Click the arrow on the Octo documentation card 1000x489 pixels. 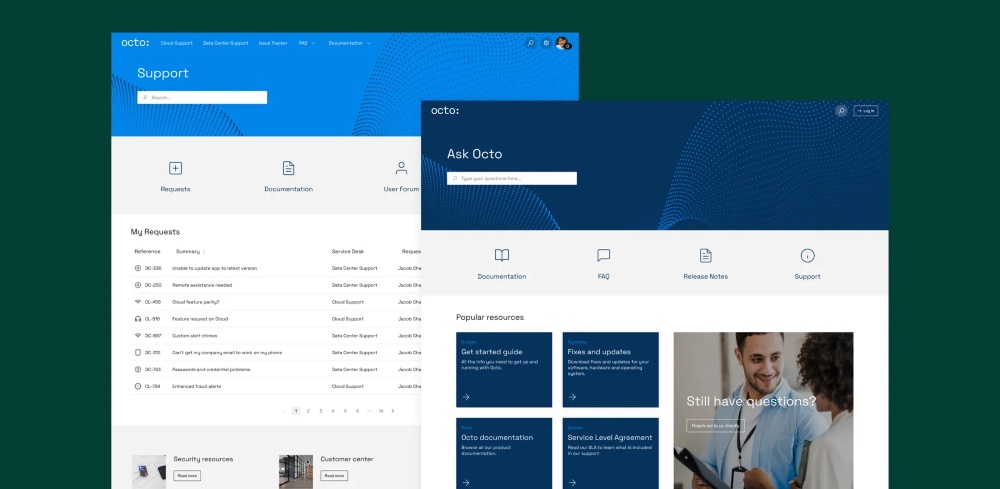[x=466, y=483]
